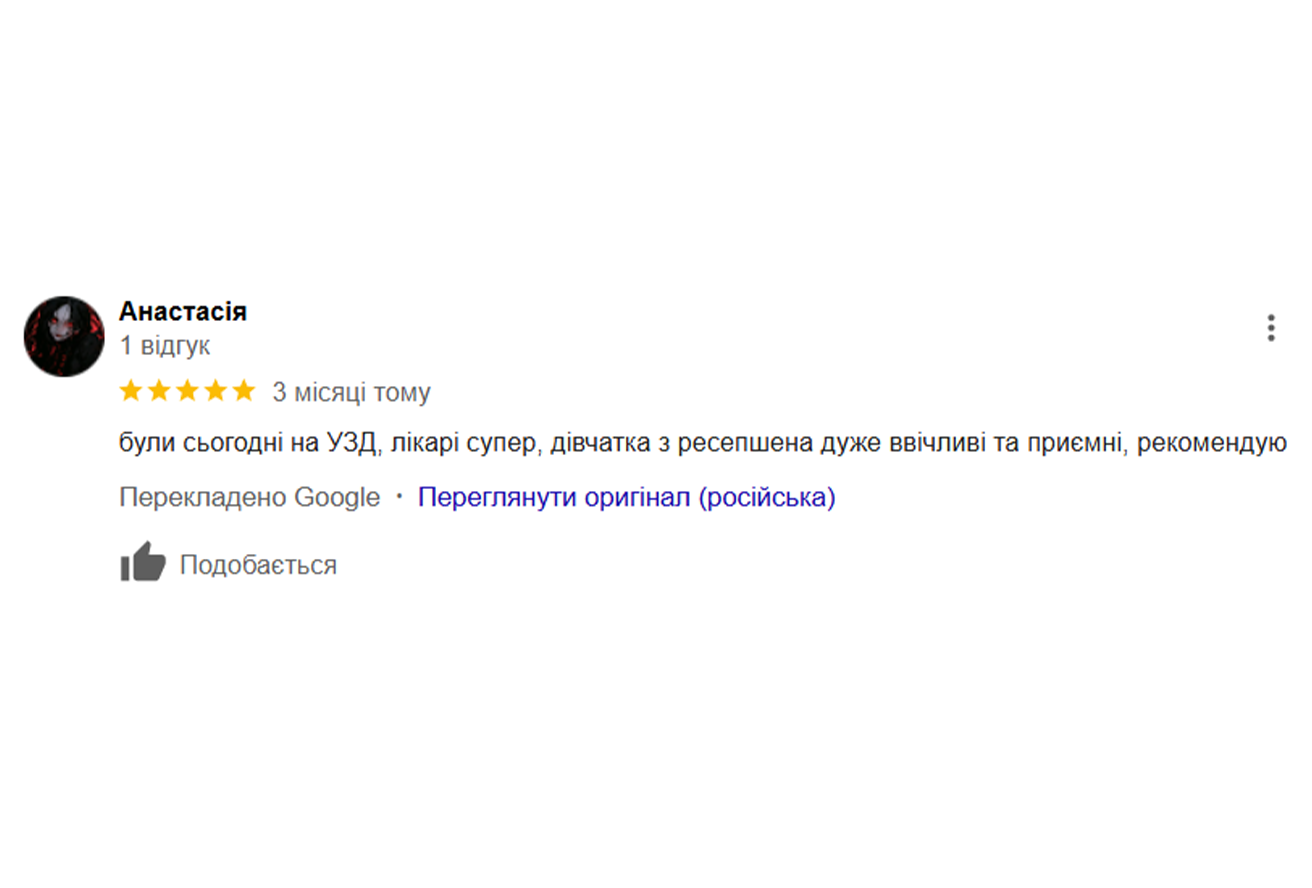Viewport: 1312px width, 888px height.
Task: Click the fifth rating star
Action: tap(243, 391)
